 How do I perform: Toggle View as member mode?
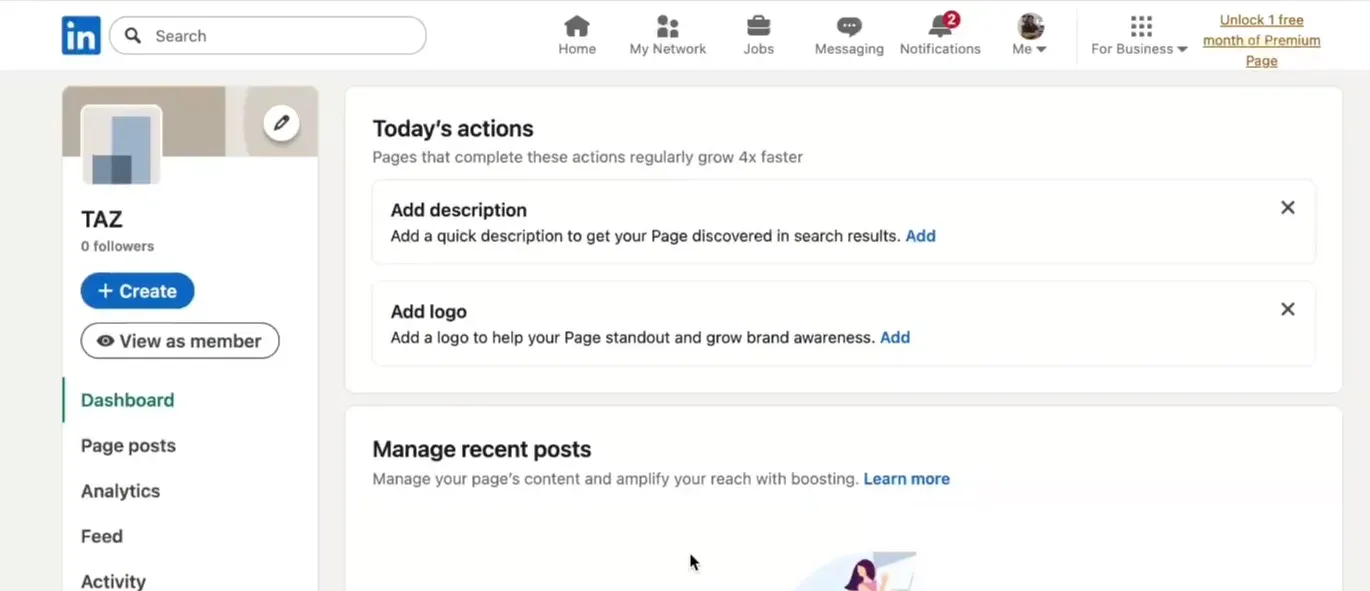(x=180, y=341)
